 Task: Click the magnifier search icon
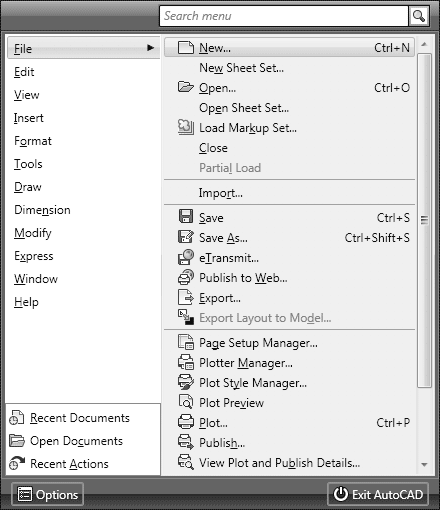[x=419, y=16]
